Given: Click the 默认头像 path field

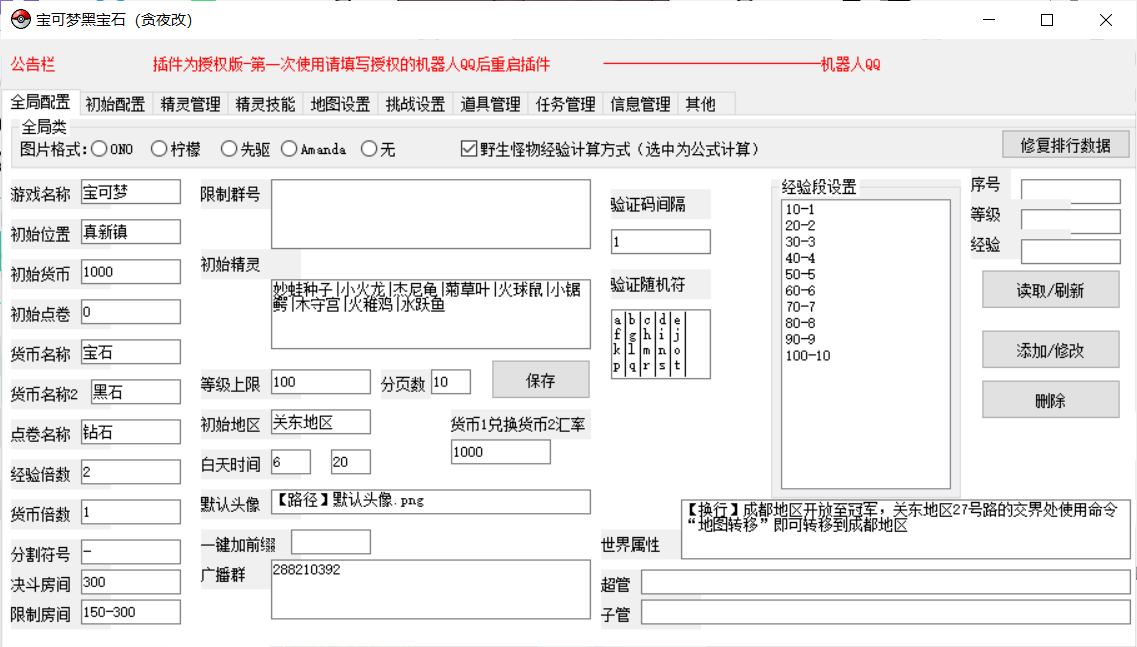Looking at the screenshot, I should [430, 502].
